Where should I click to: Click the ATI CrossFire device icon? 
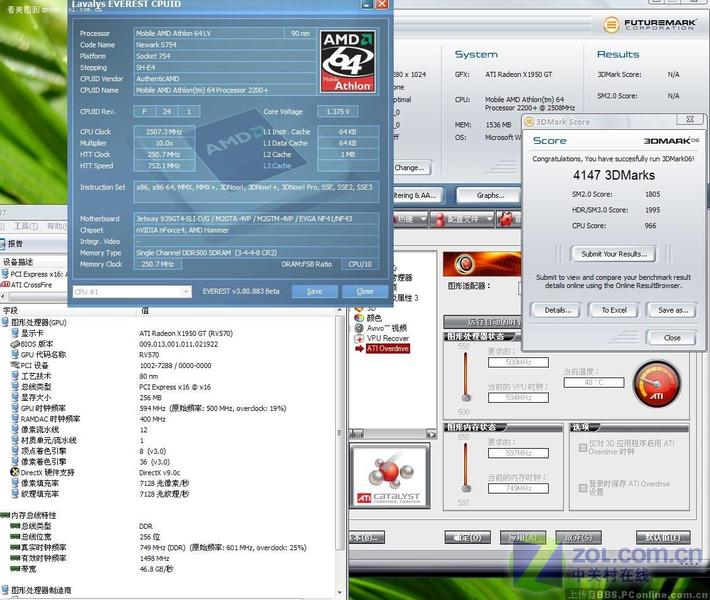coord(5,285)
